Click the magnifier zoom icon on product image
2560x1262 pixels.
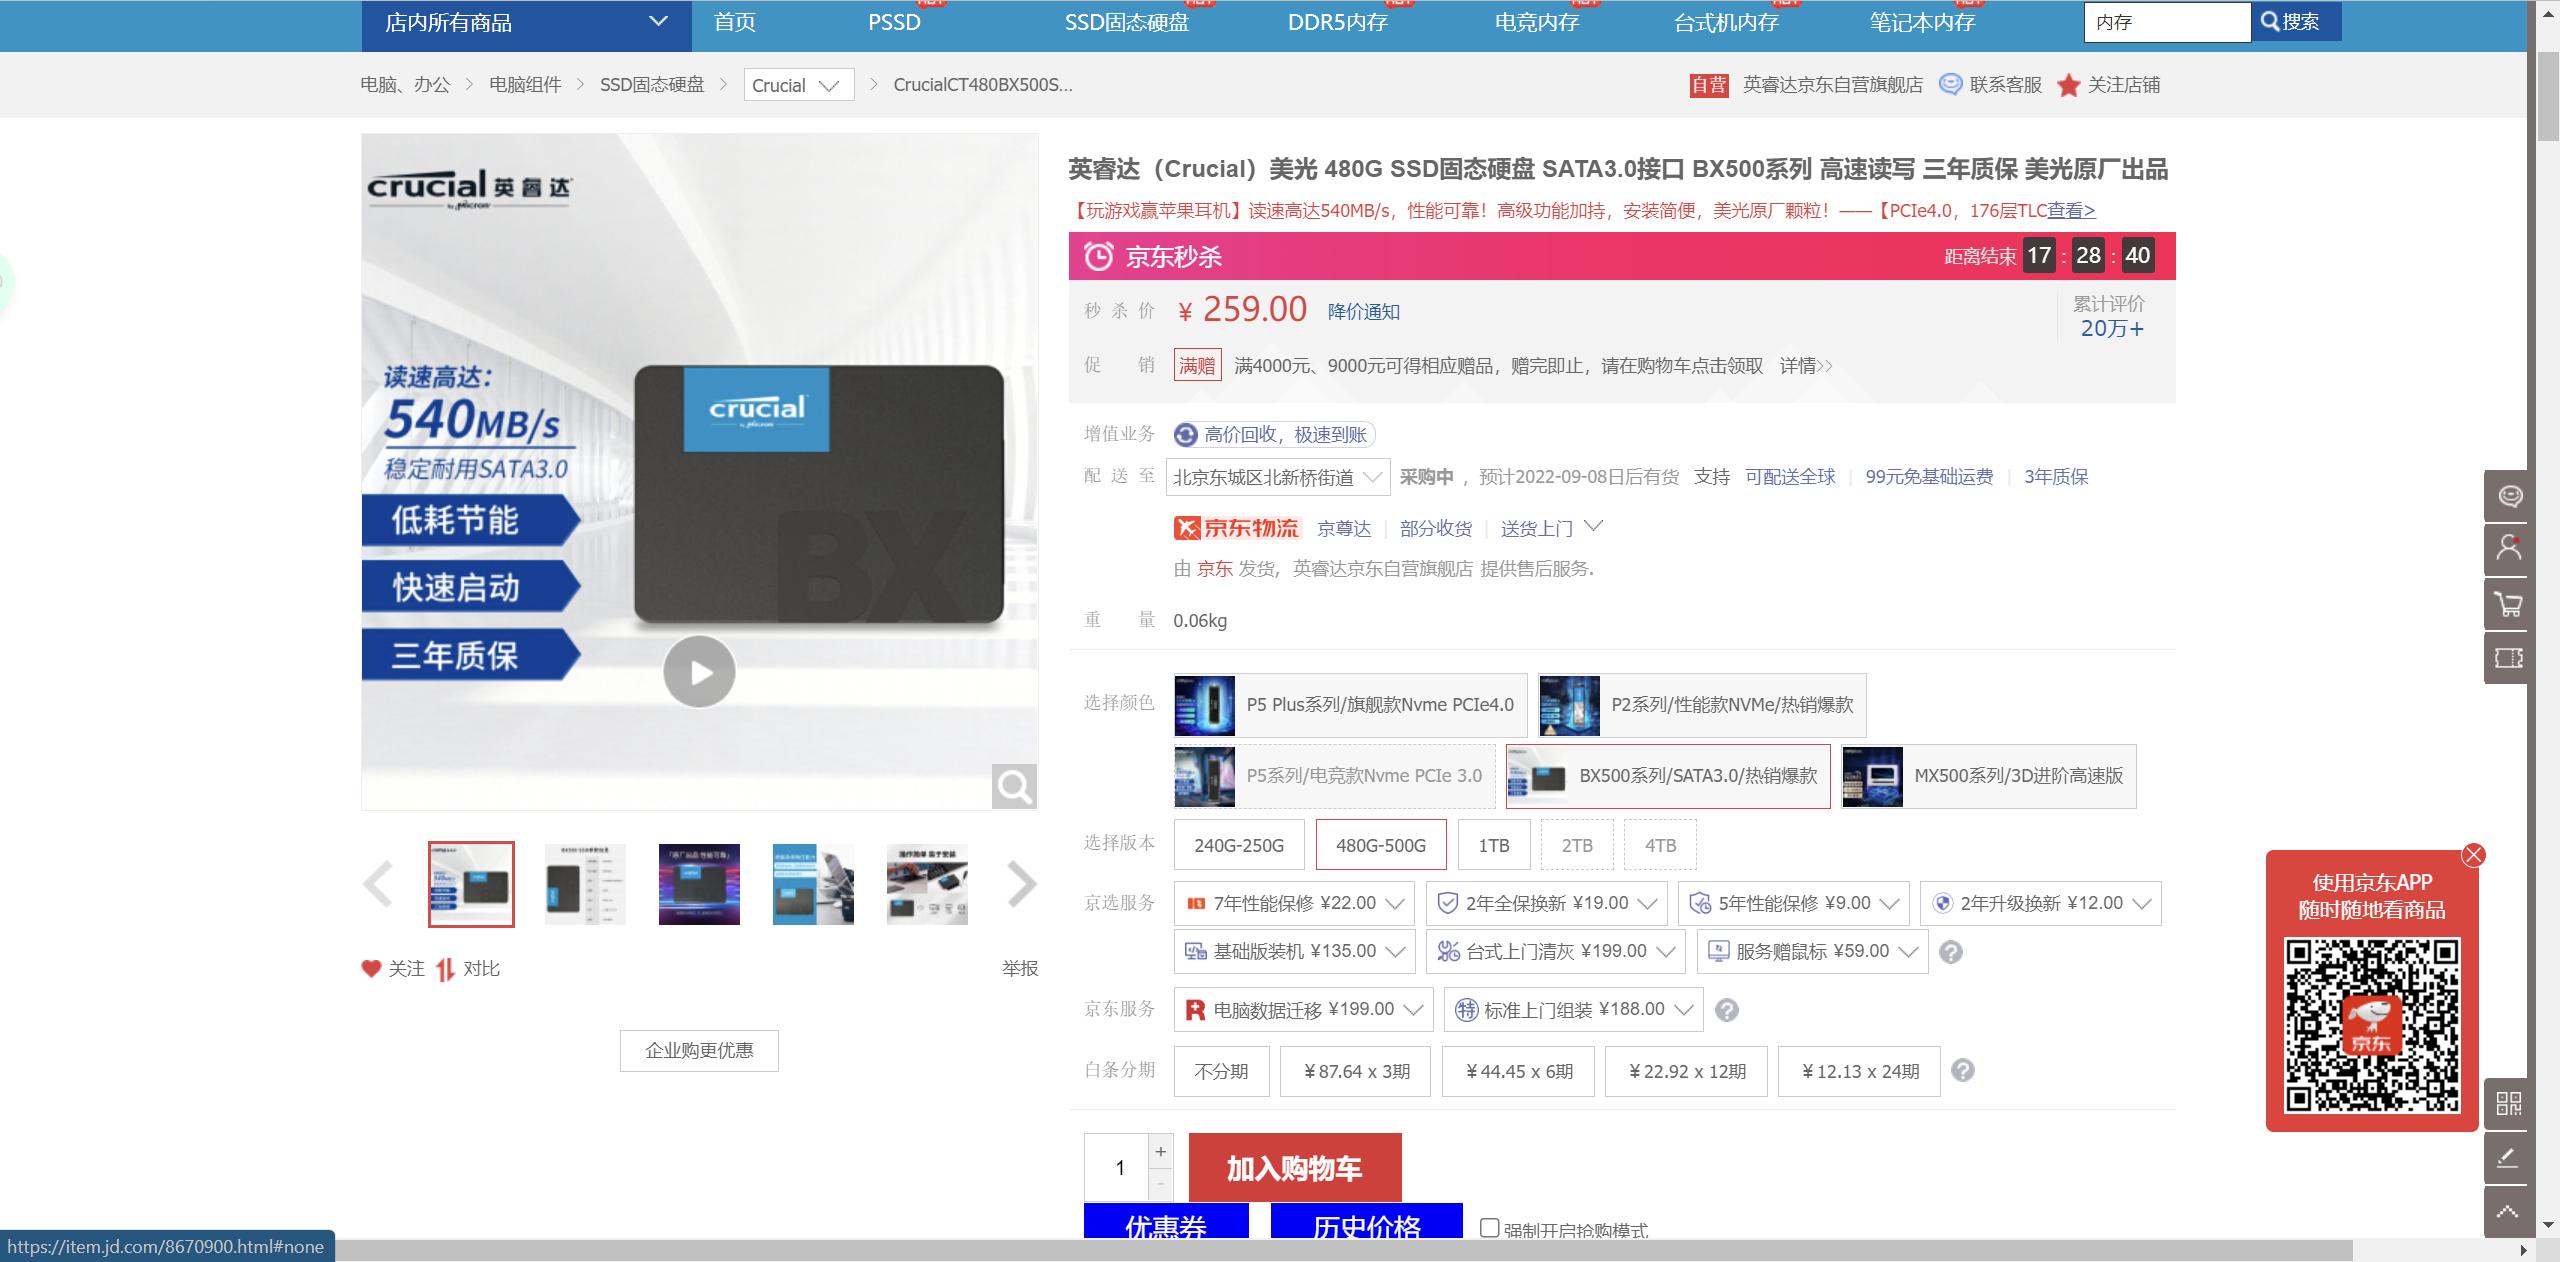coord(1013,787)
